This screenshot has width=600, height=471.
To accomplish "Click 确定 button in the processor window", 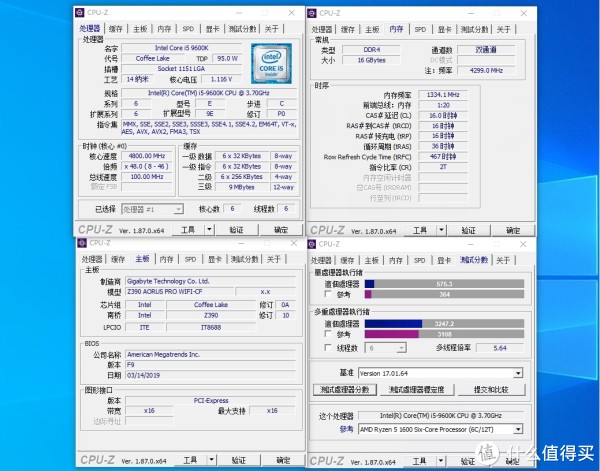I will 281,230.
